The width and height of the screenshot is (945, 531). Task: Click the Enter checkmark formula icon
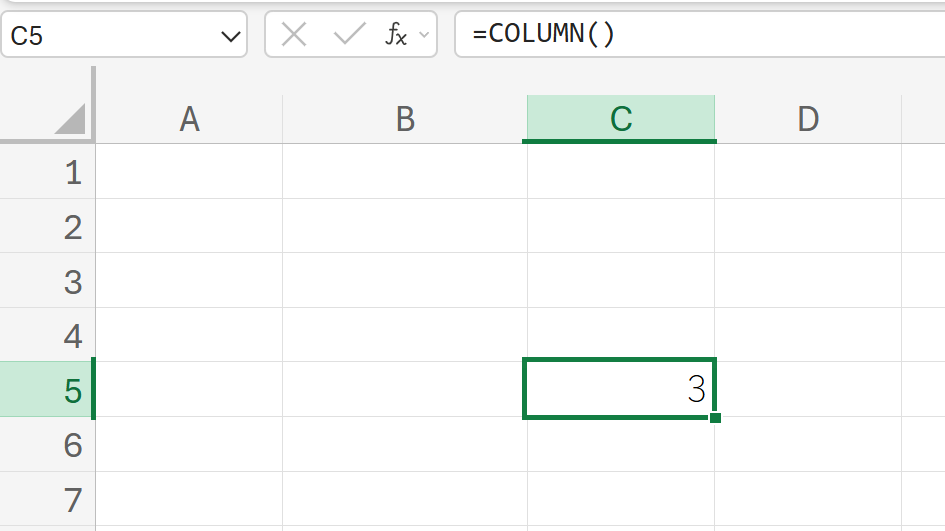349,35
